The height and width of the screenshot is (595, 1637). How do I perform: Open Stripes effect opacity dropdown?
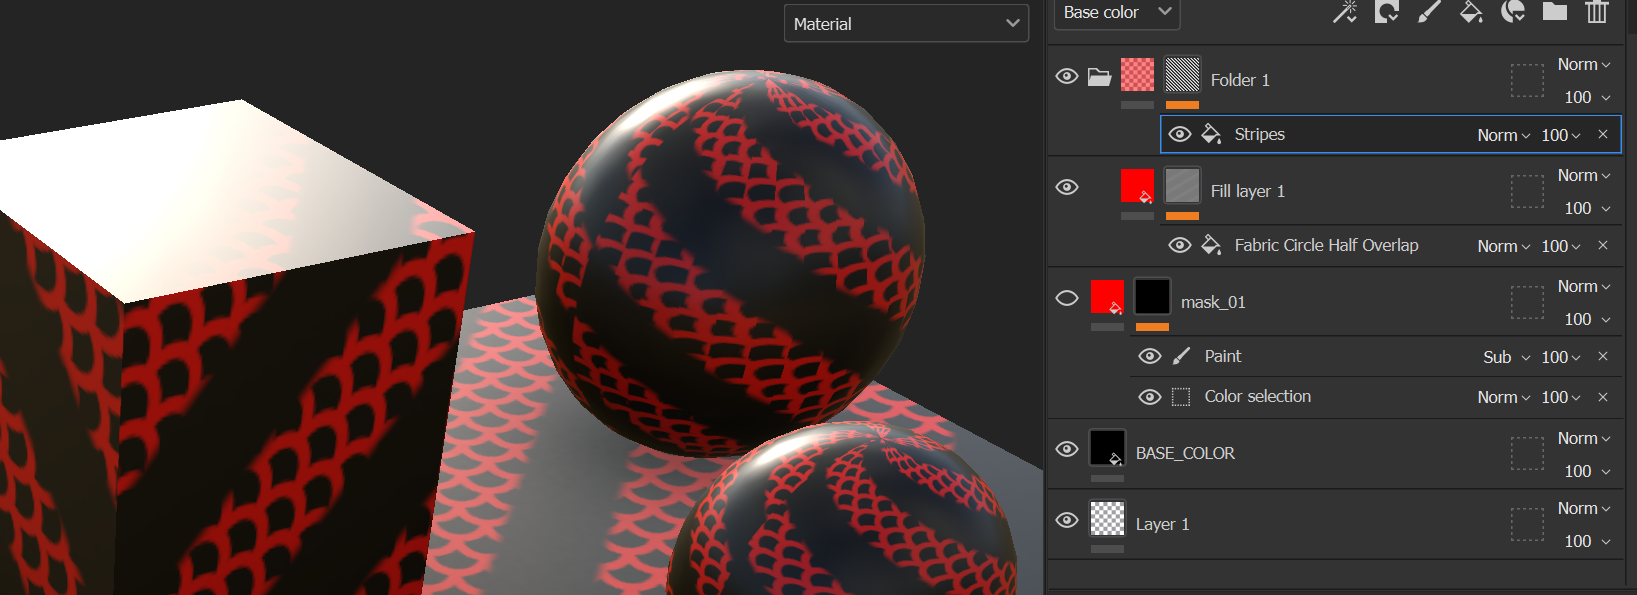tap(1561, 135)
